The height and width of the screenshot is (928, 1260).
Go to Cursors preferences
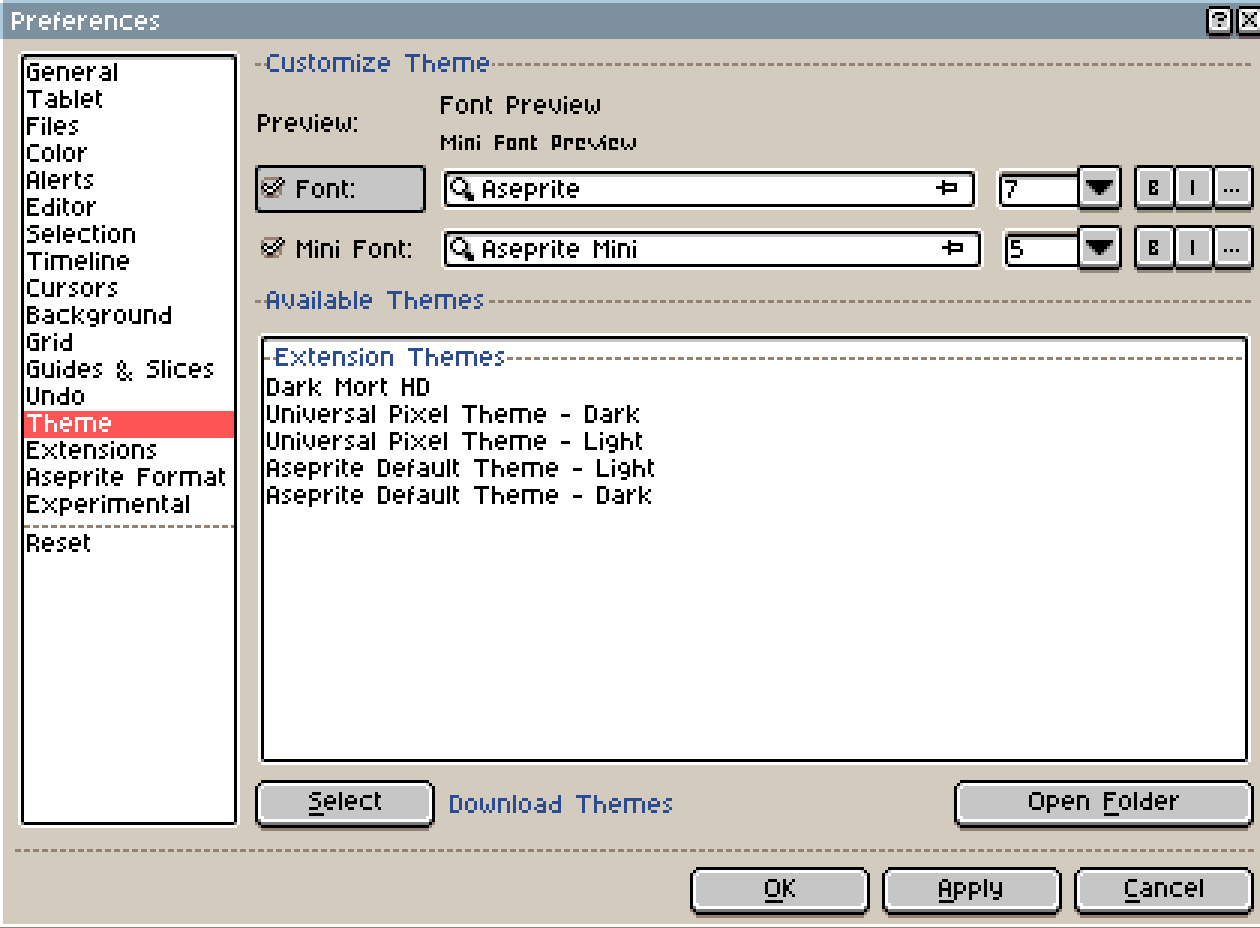[129, 288]
